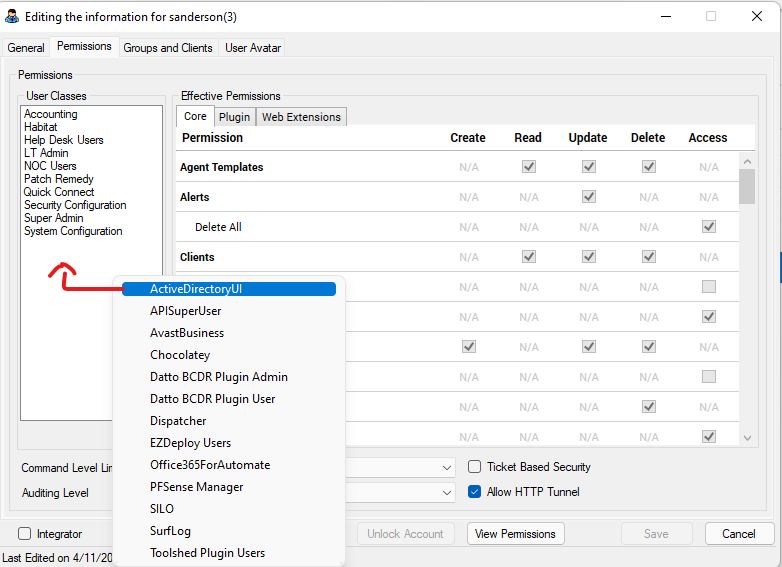Open the Groups and Clients tab

(168, 48)
